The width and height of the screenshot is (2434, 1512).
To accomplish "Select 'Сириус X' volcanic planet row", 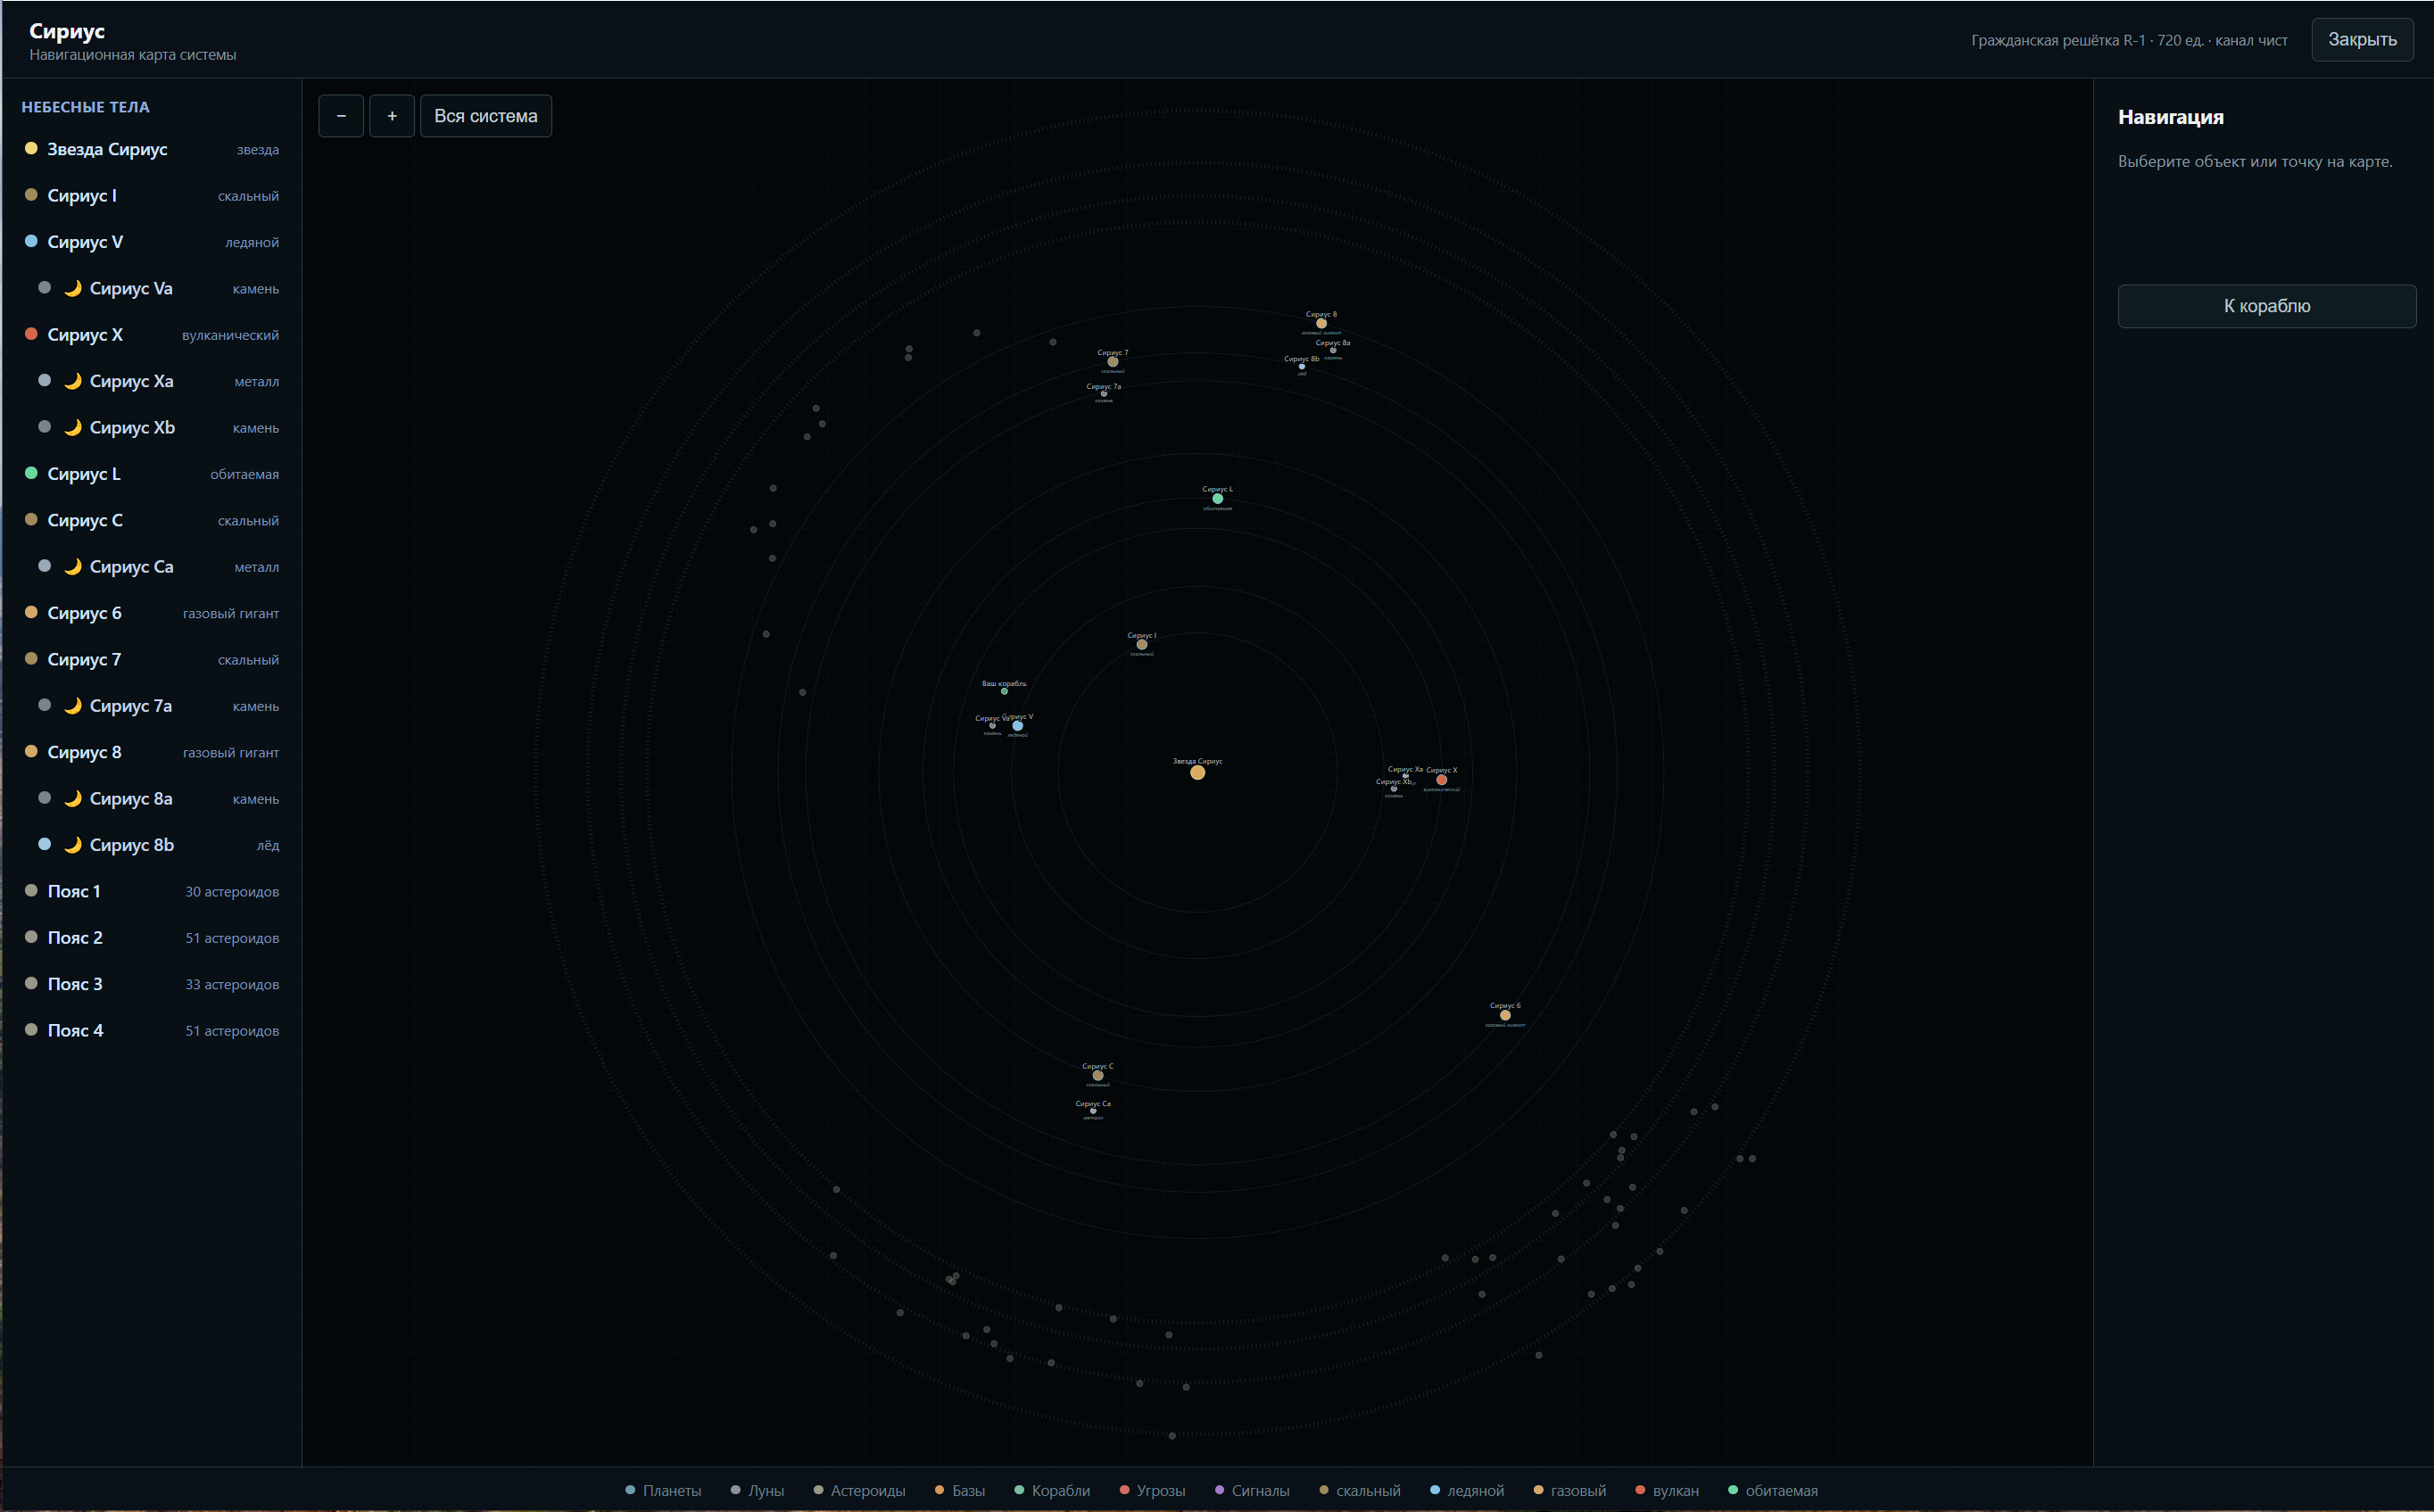I will click(x=152, y=335).
